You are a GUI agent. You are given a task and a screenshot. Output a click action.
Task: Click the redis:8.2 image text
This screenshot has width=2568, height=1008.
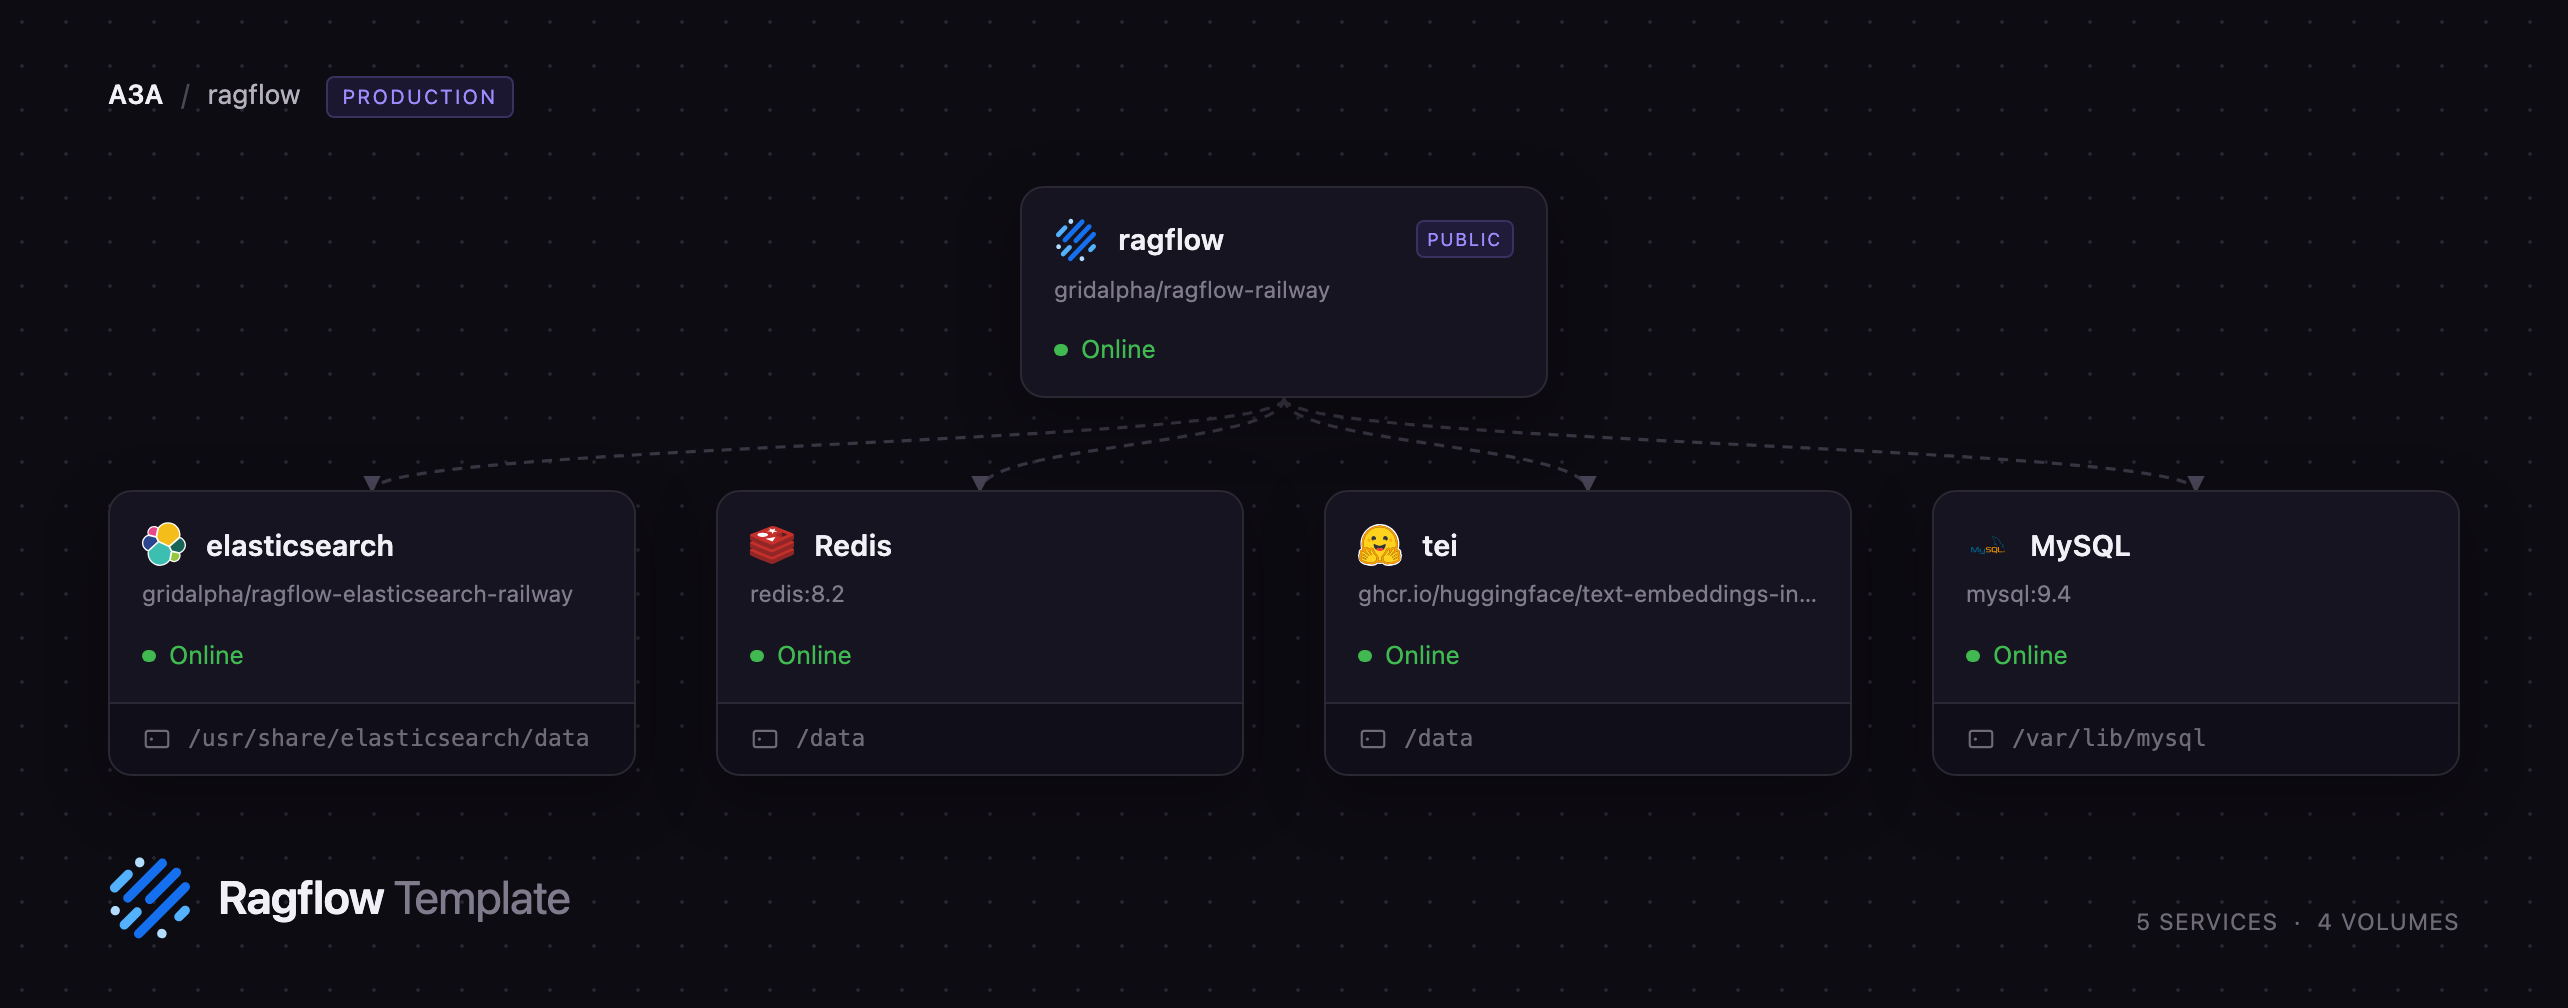point(797,594)
